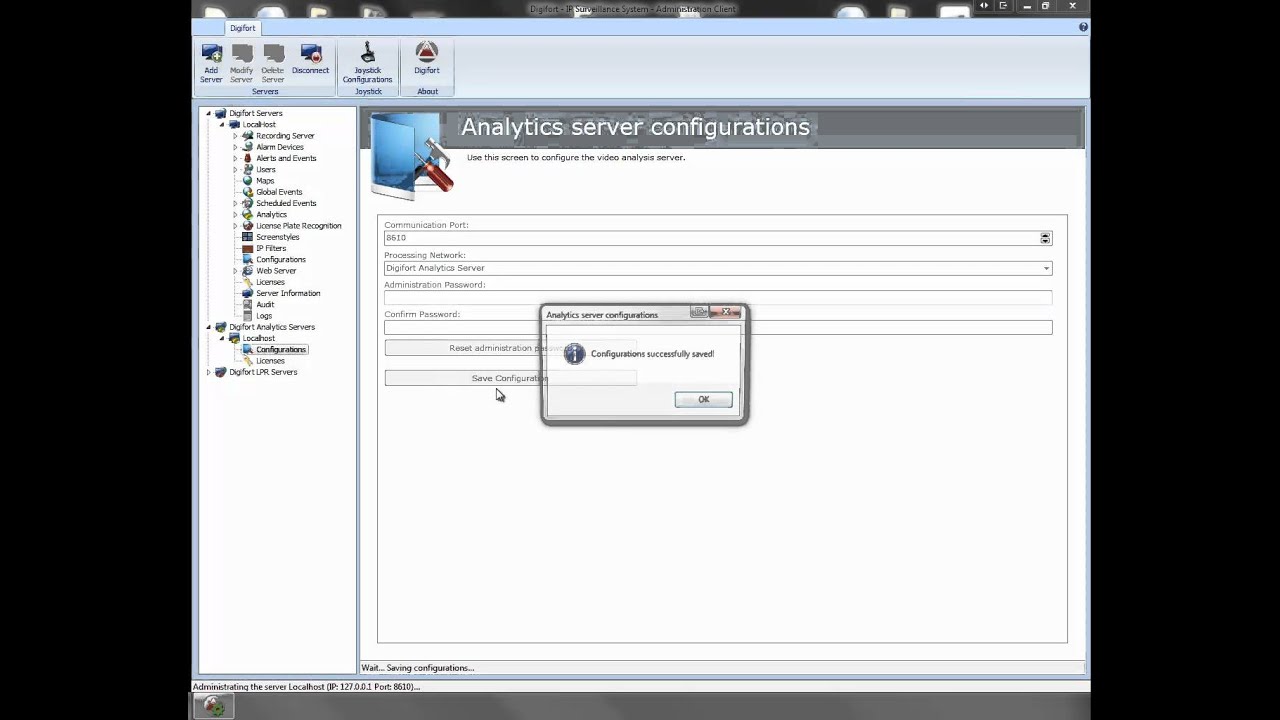Click the Reset administration password button

click(510, 348)
